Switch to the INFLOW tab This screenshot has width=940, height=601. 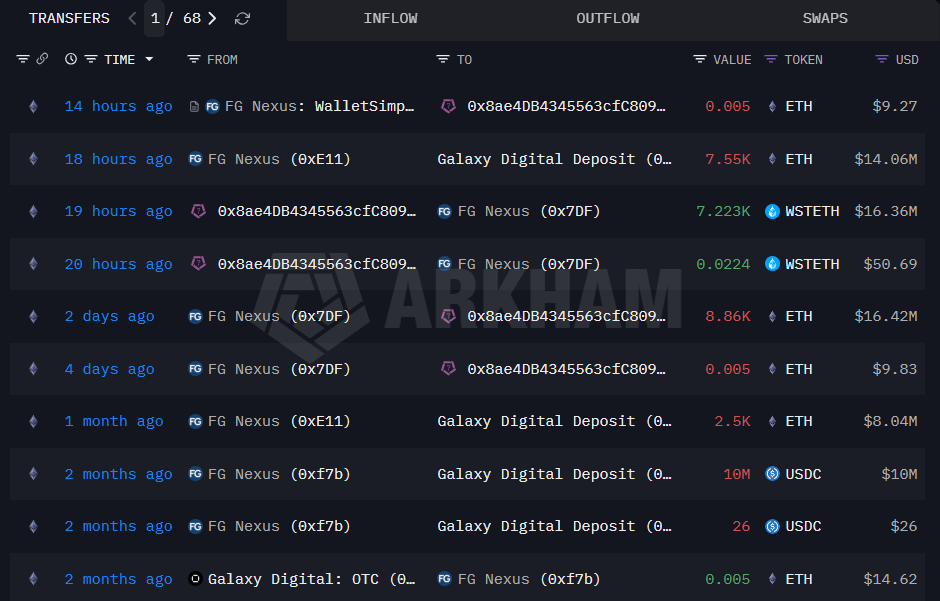(x=391, y=18)
